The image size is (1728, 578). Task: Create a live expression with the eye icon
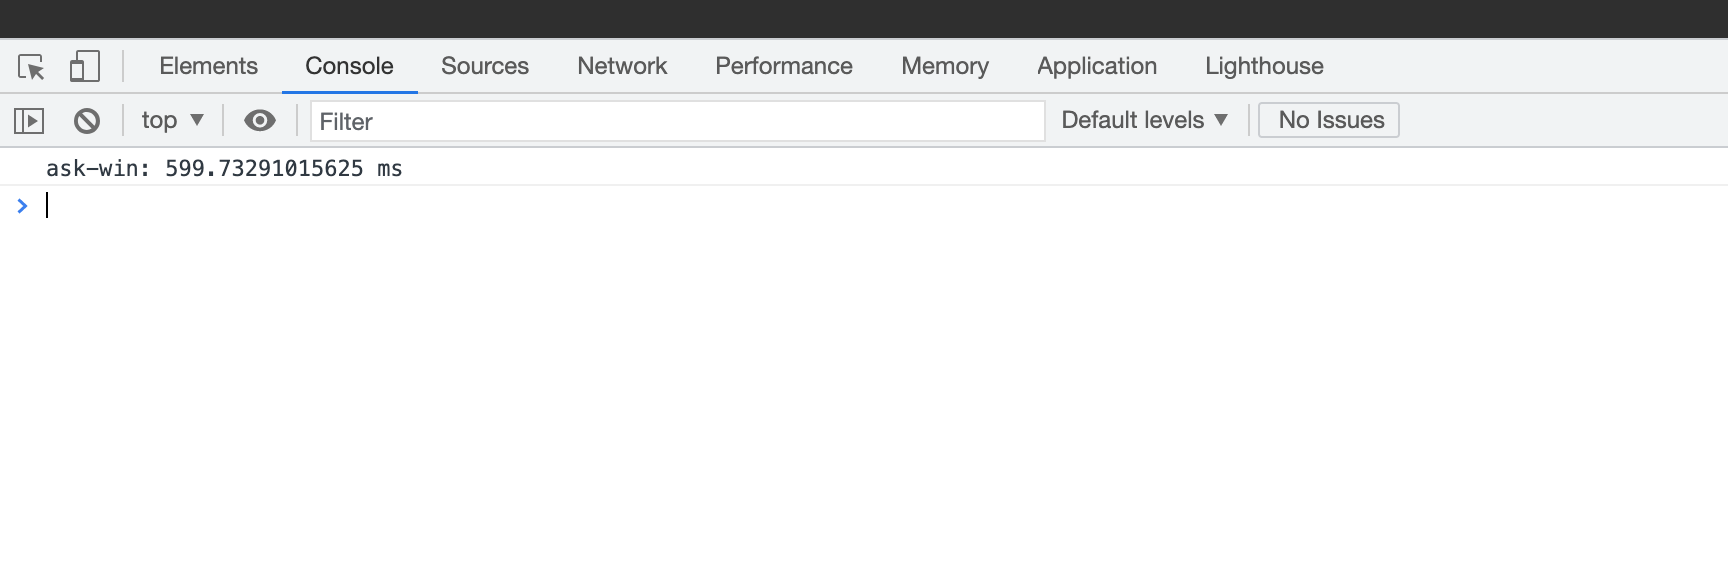260,121
